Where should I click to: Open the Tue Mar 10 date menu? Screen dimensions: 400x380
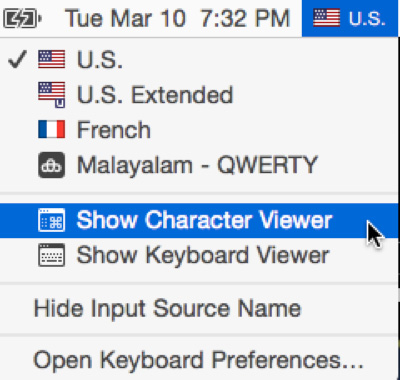tap(125, 18)
